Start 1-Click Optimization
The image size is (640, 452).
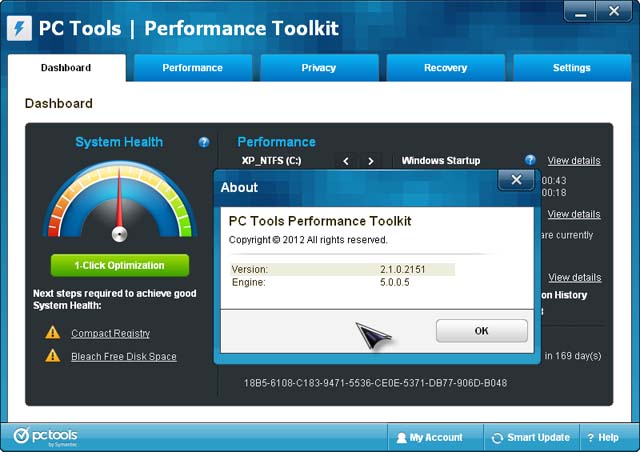(120, 265)
